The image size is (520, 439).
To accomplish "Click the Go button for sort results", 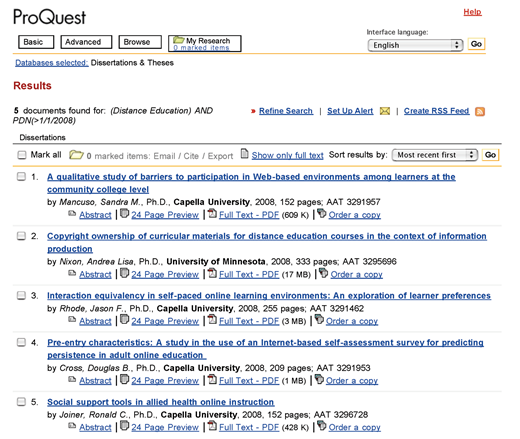I will click(x=490, y=155).
